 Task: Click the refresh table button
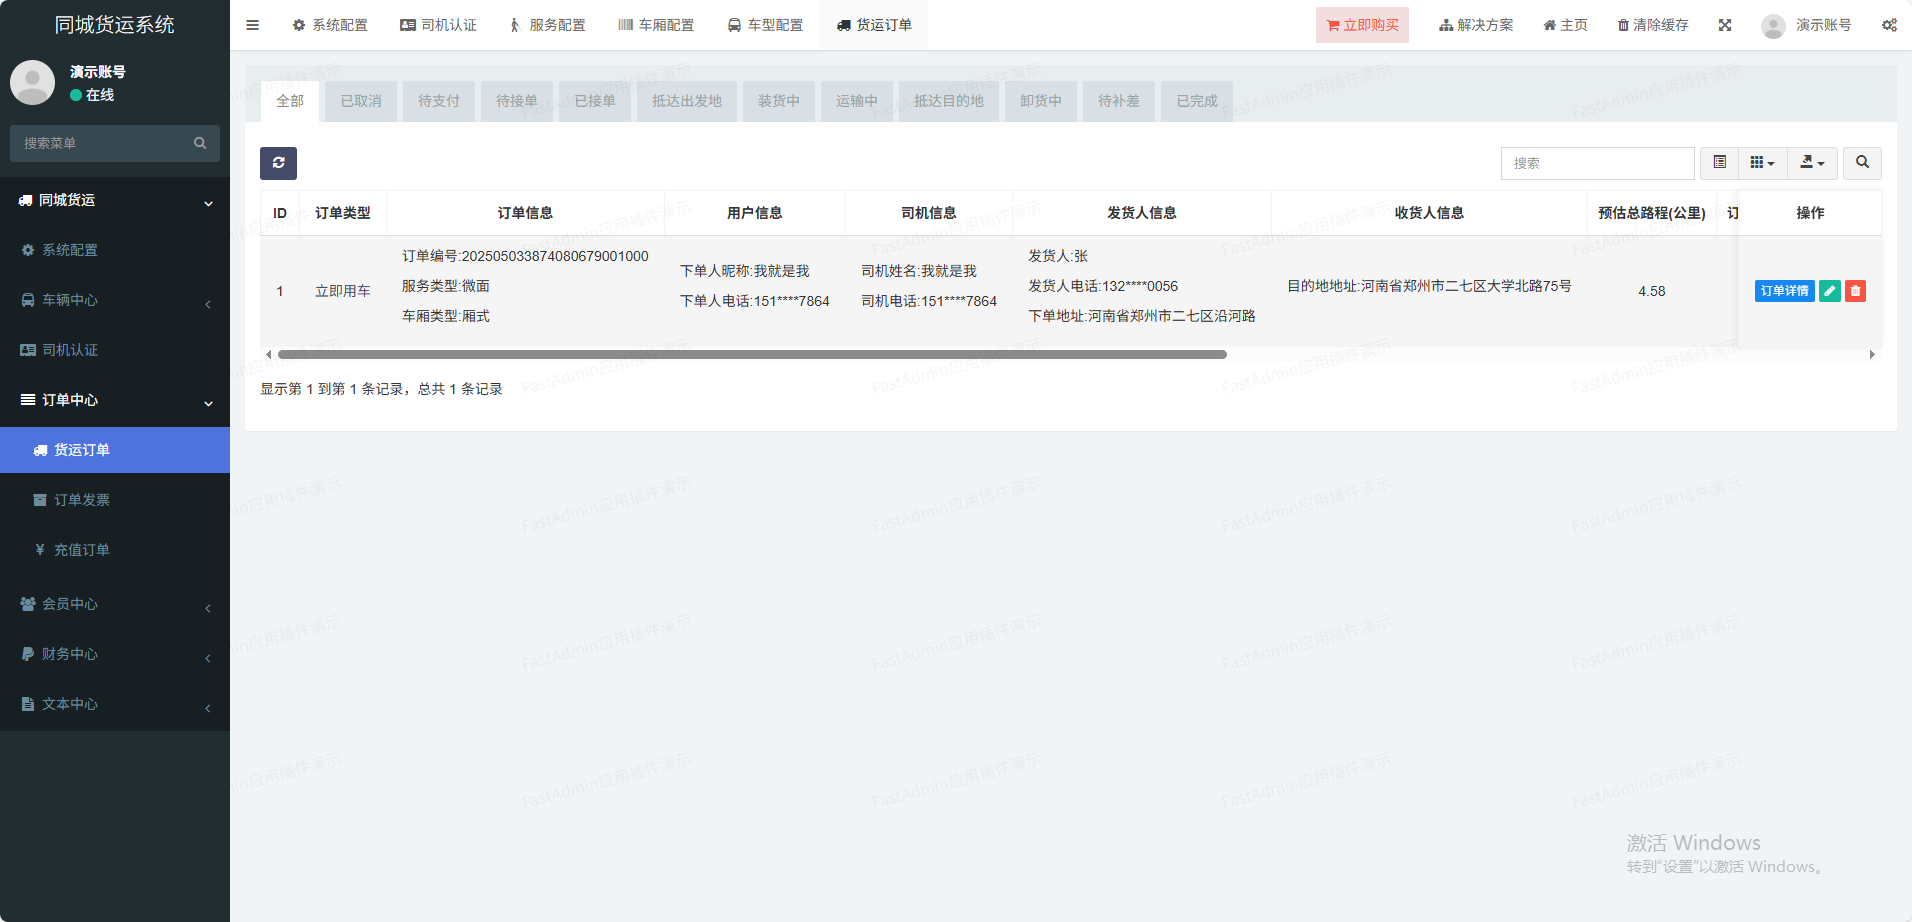278,163
